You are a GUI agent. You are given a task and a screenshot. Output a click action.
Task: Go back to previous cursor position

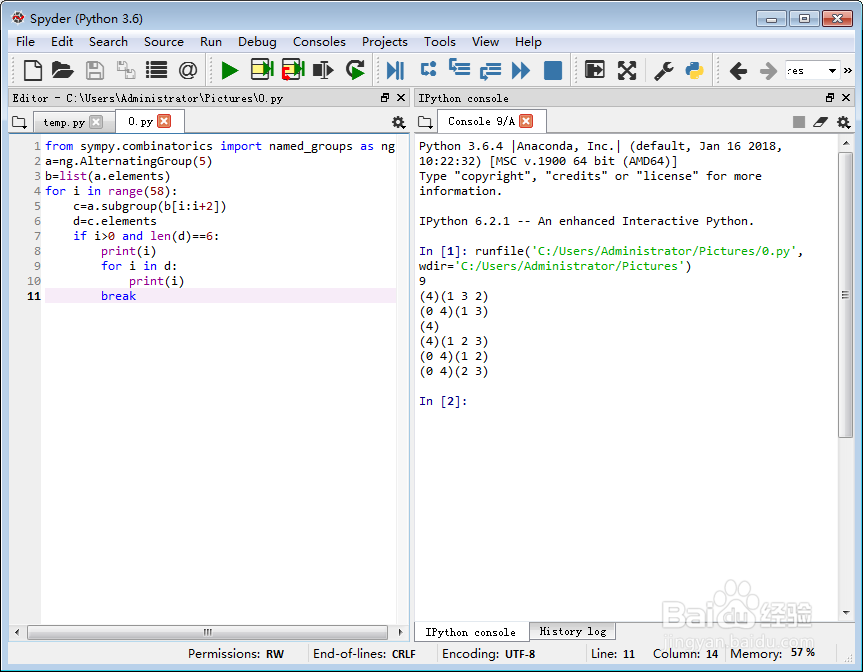point(738,70)
